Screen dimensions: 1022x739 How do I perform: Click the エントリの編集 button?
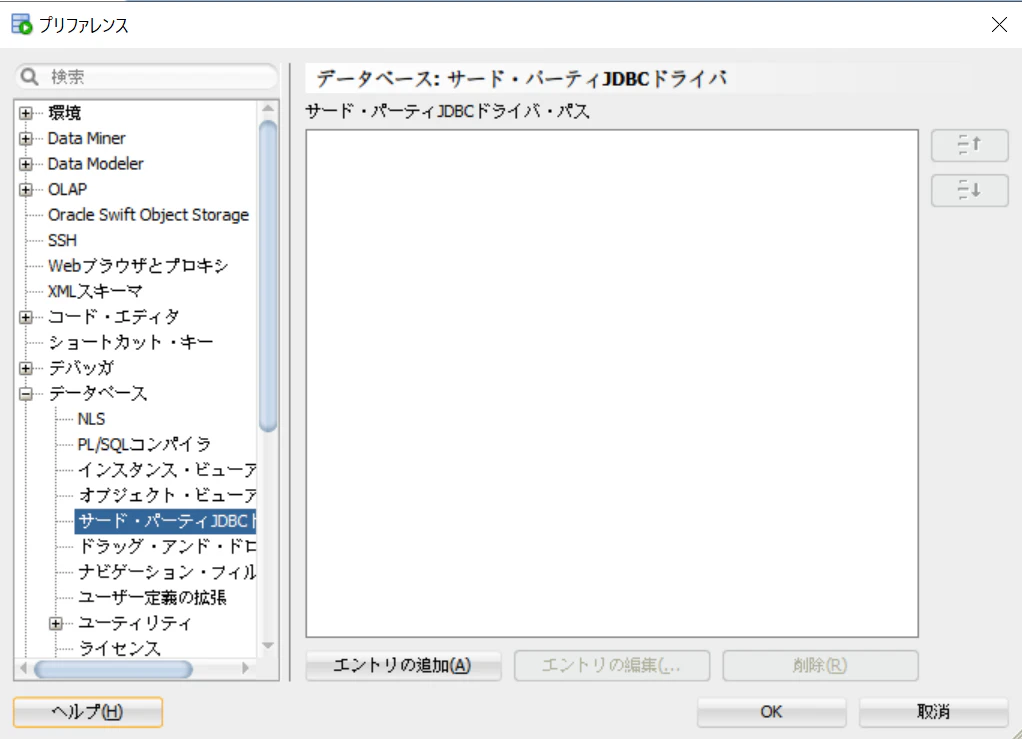tap(612, 665)
